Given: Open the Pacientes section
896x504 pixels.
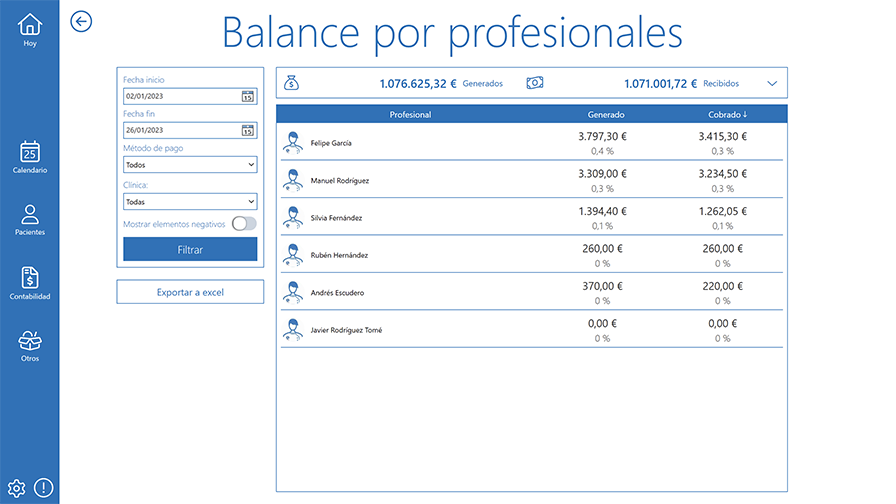Looking at the screenshot, I should click(x=30, y=220).
